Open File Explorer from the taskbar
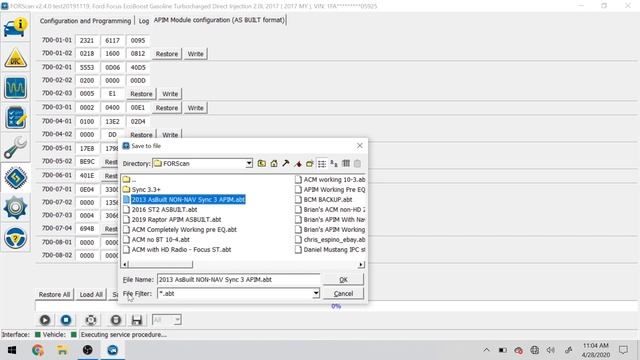Viewport: 640px width, 360px height. point(62,350)
